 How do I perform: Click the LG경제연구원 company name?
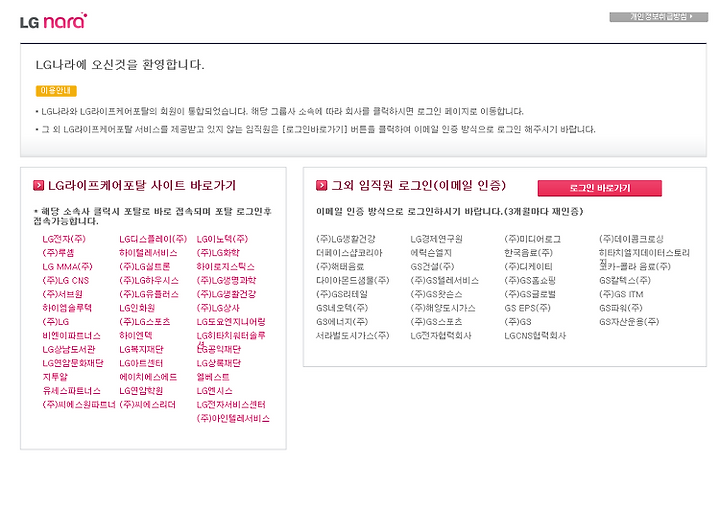[x=436, y=239]
